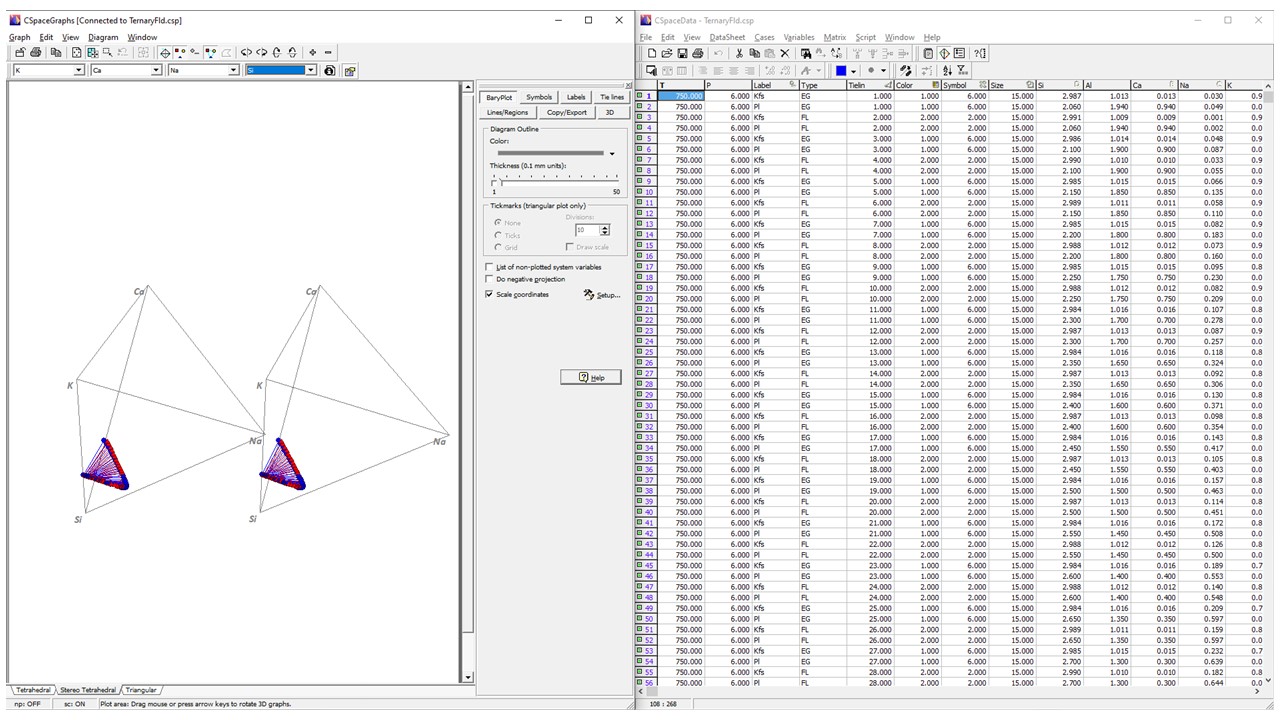Switch to the Triangular tab

tap(141, 690)
